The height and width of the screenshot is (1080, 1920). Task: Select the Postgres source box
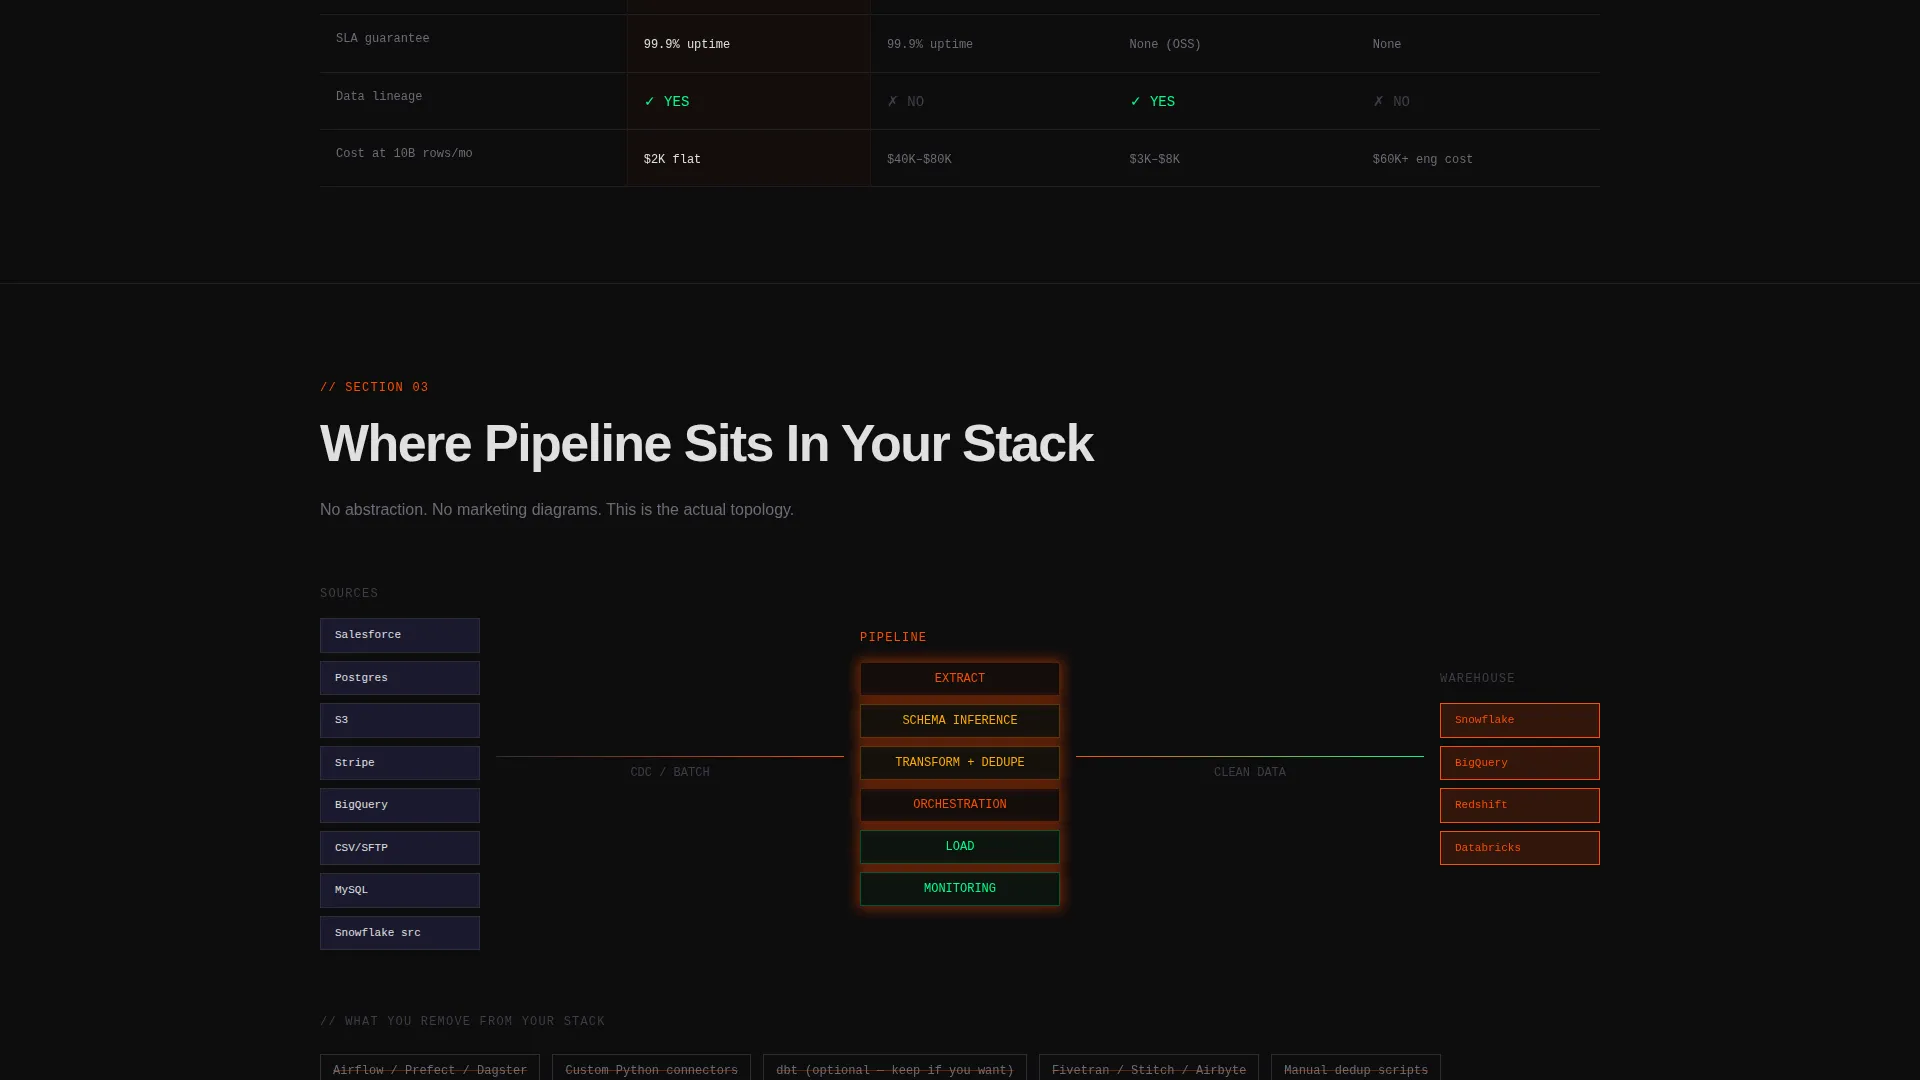(400, 678)
